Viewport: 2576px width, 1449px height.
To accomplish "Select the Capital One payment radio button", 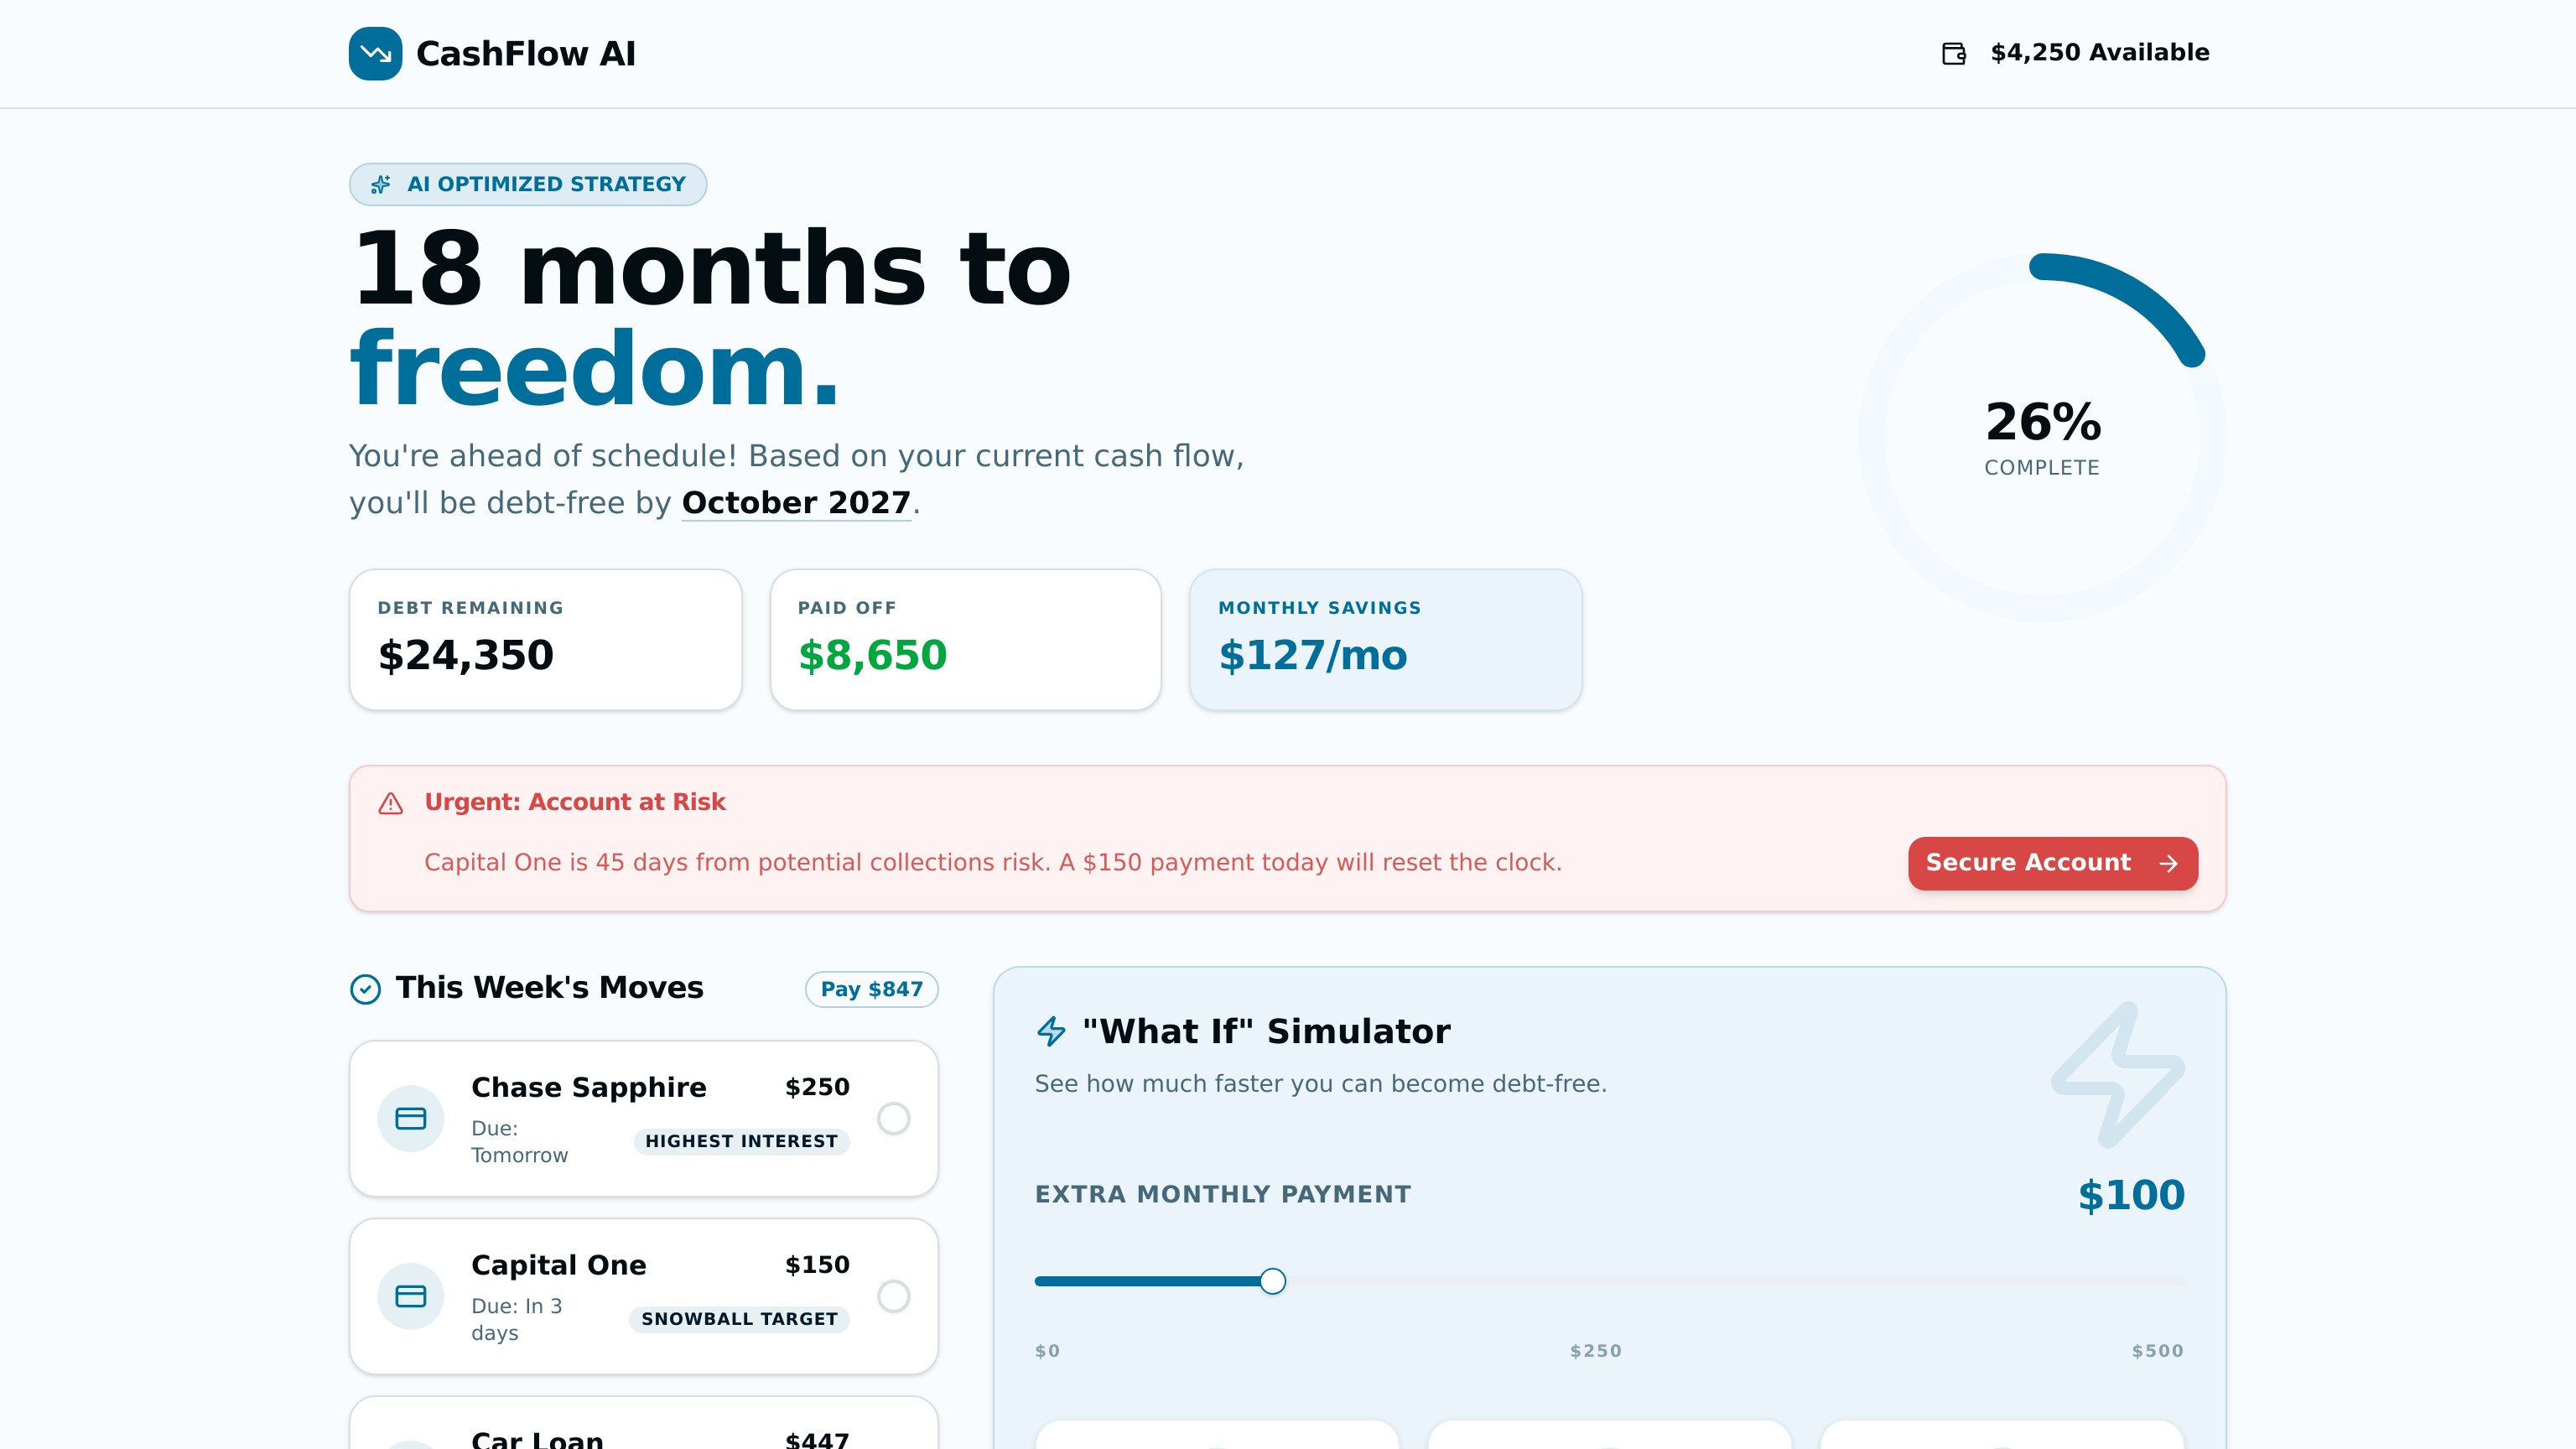I will pos(893,1296).
